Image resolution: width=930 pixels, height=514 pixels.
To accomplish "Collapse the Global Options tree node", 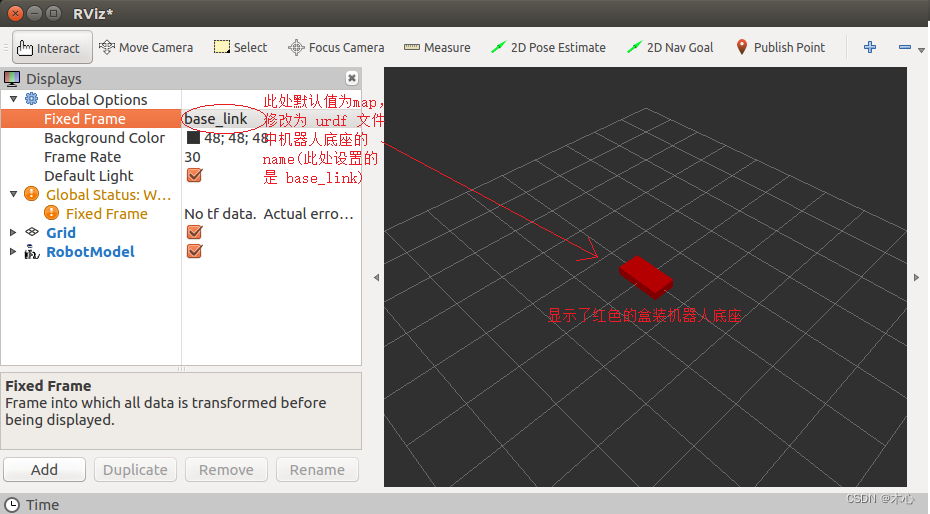I will click(13, 100).
